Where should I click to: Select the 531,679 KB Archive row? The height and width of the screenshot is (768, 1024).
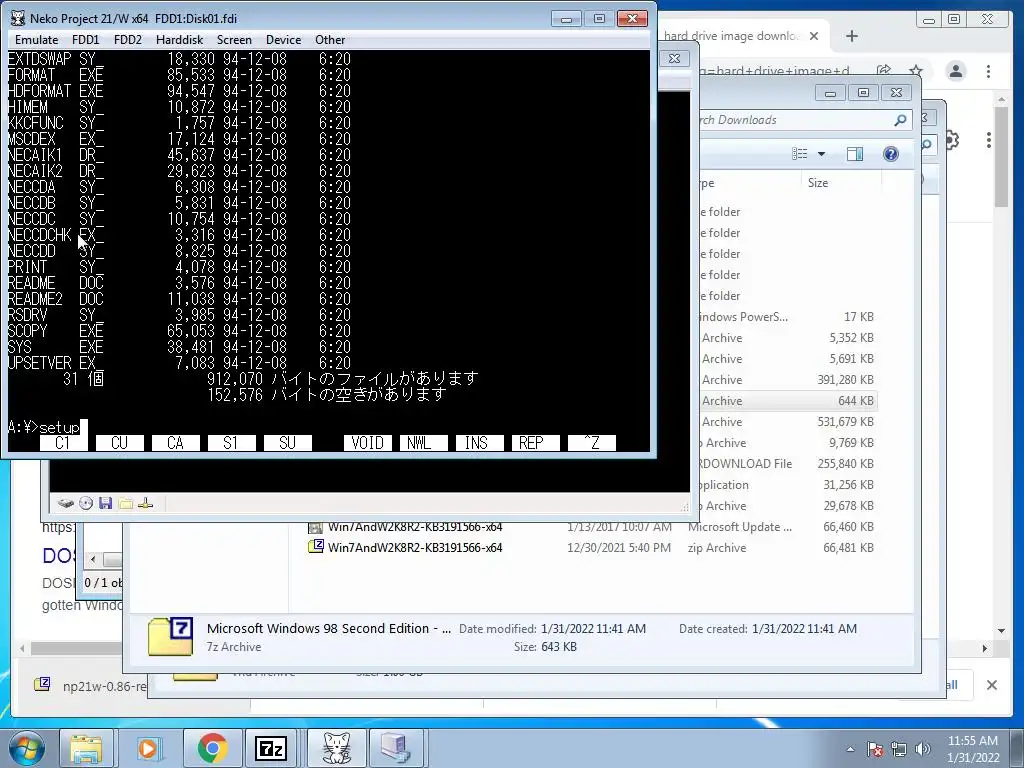pyautogui.click(x=787, y=422)
